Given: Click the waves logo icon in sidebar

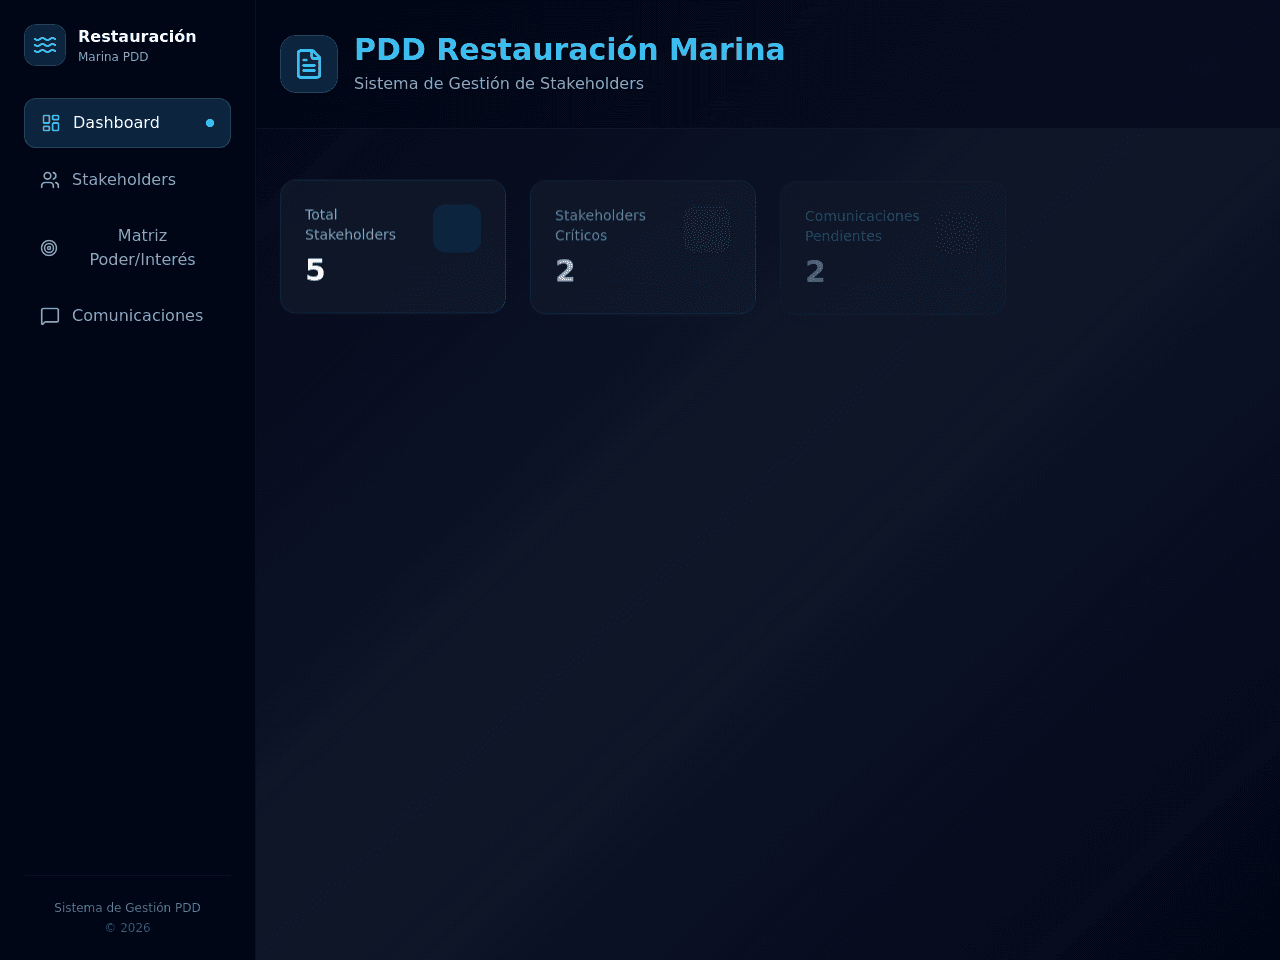Looking at the screenshot, I should [45, 45].
